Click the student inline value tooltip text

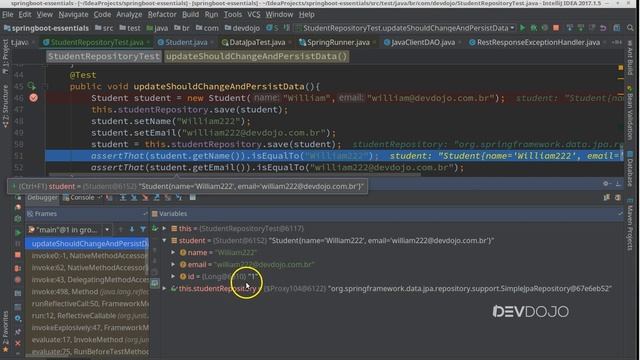[188, 187]
